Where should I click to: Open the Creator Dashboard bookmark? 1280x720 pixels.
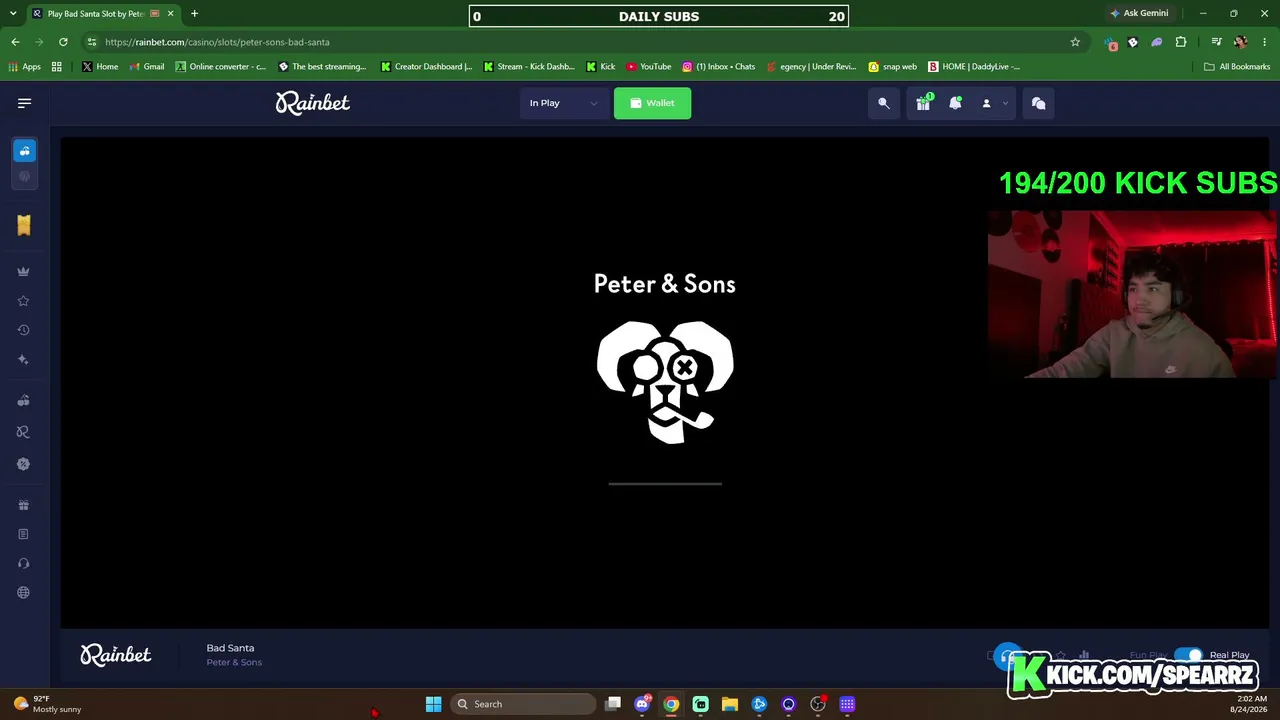[426, 67]
